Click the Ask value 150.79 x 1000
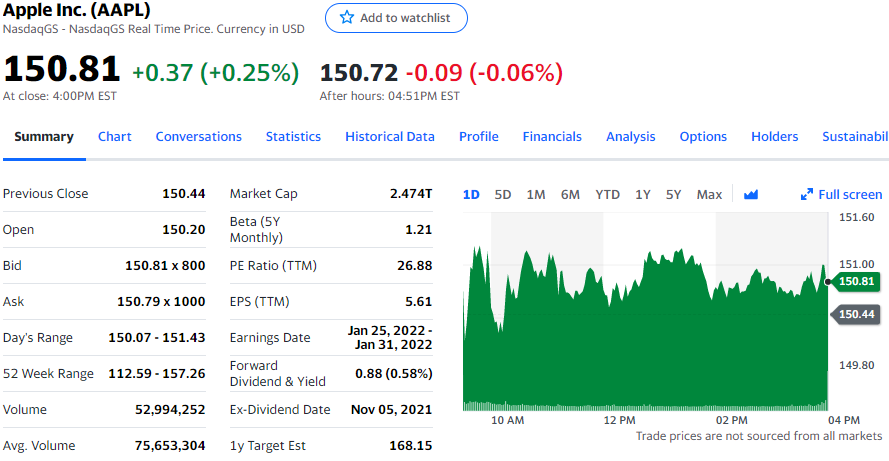Viewport: 889px width, 461px height. coord(161,302)
